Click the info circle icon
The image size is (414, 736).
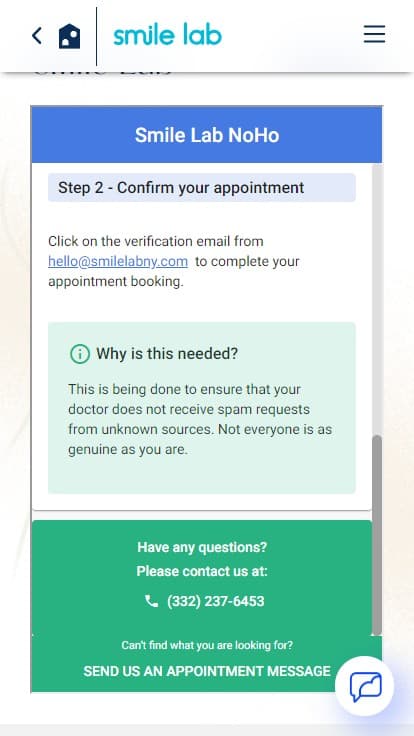(80, 353)
